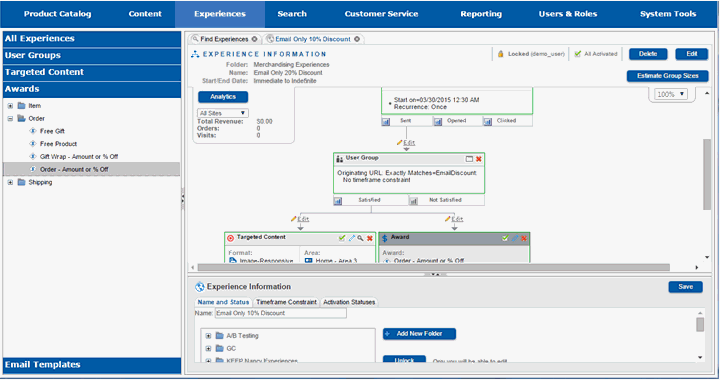Close the Email Only 10% Discount tab
This screenshot has width=720, height=380.
[357, 39]
